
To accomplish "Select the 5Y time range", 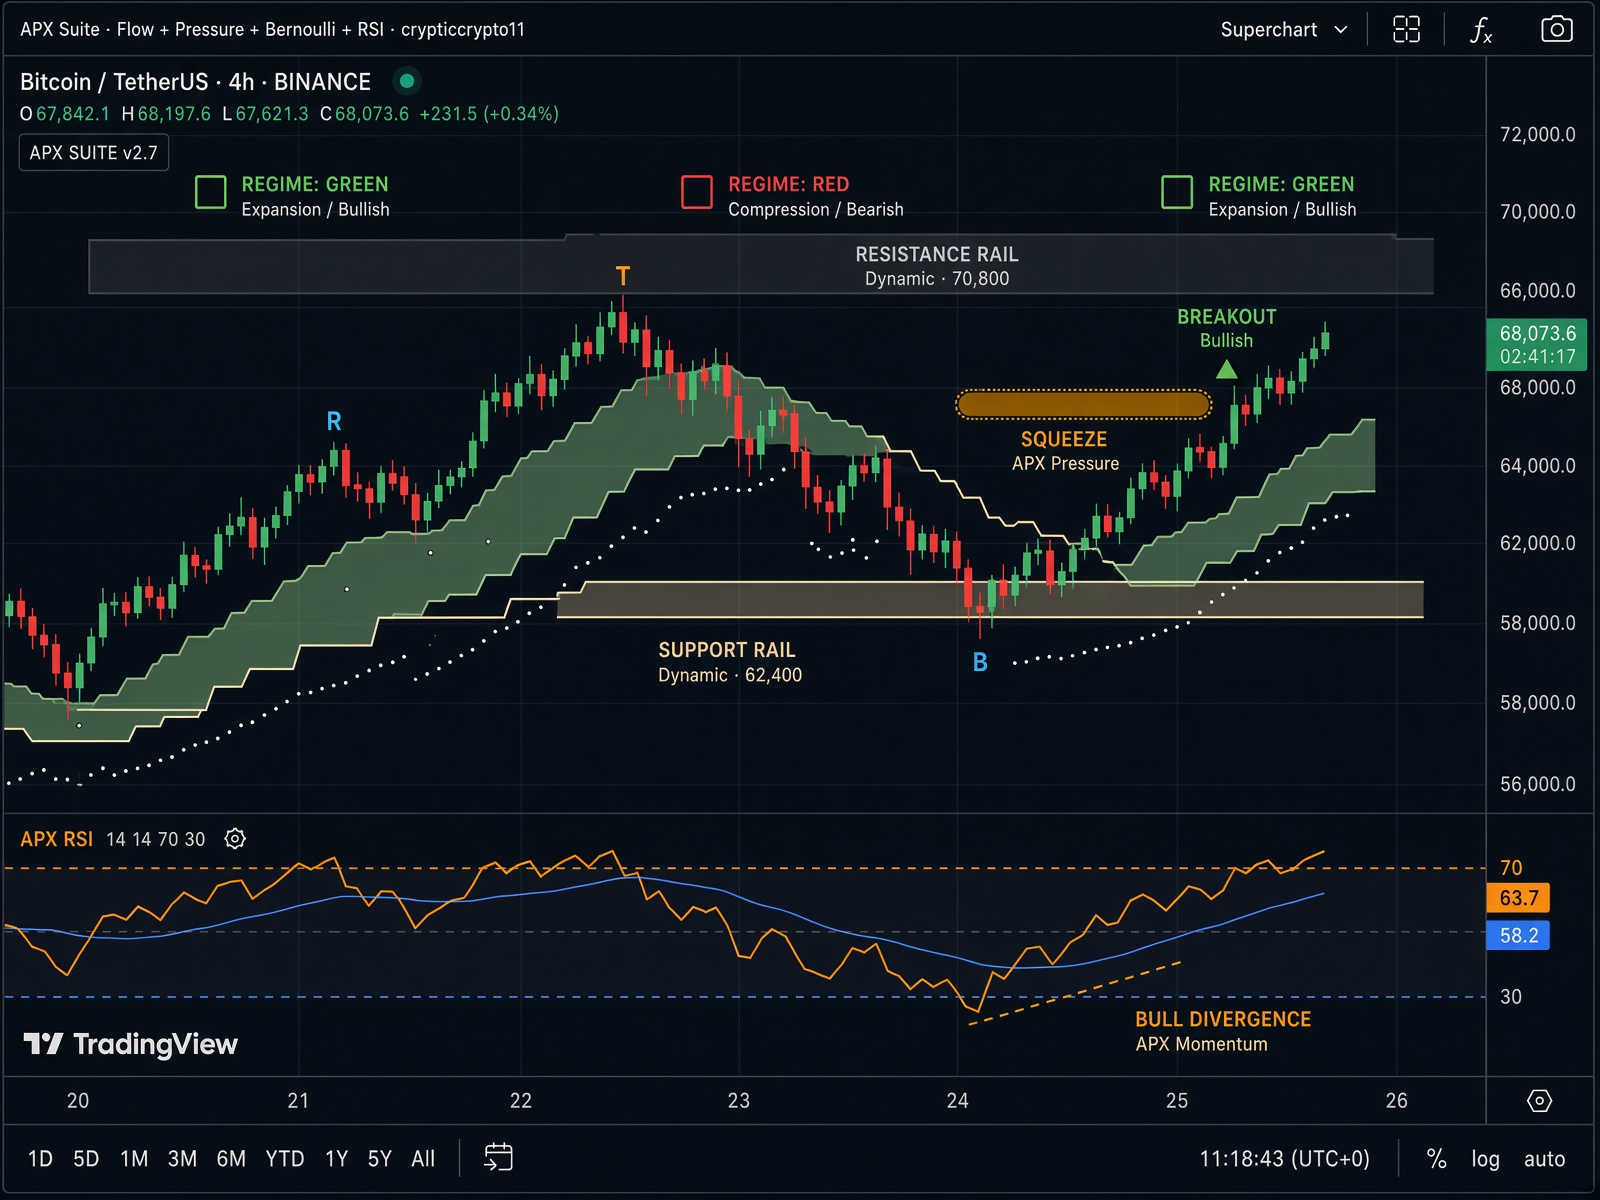I will tap(380, 1159).
